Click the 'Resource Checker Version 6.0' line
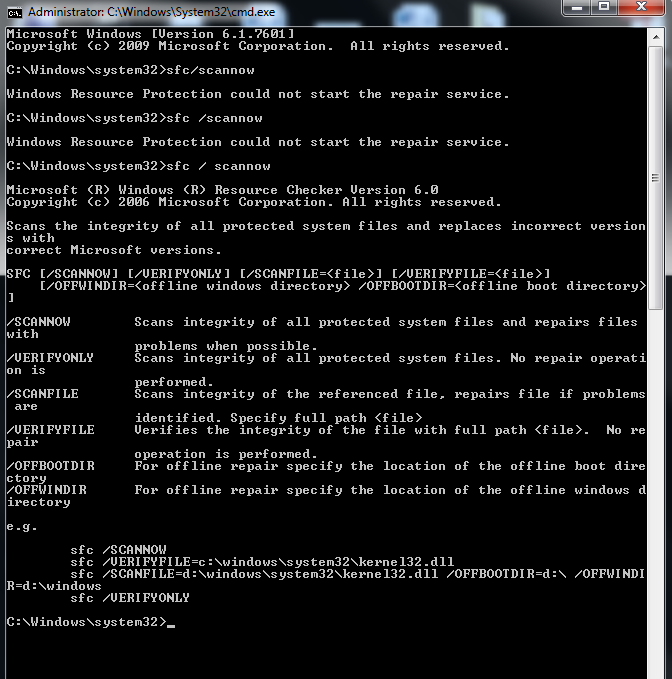Image resolution: width=672 pixels, height=679 pixels. pos(223,190)
